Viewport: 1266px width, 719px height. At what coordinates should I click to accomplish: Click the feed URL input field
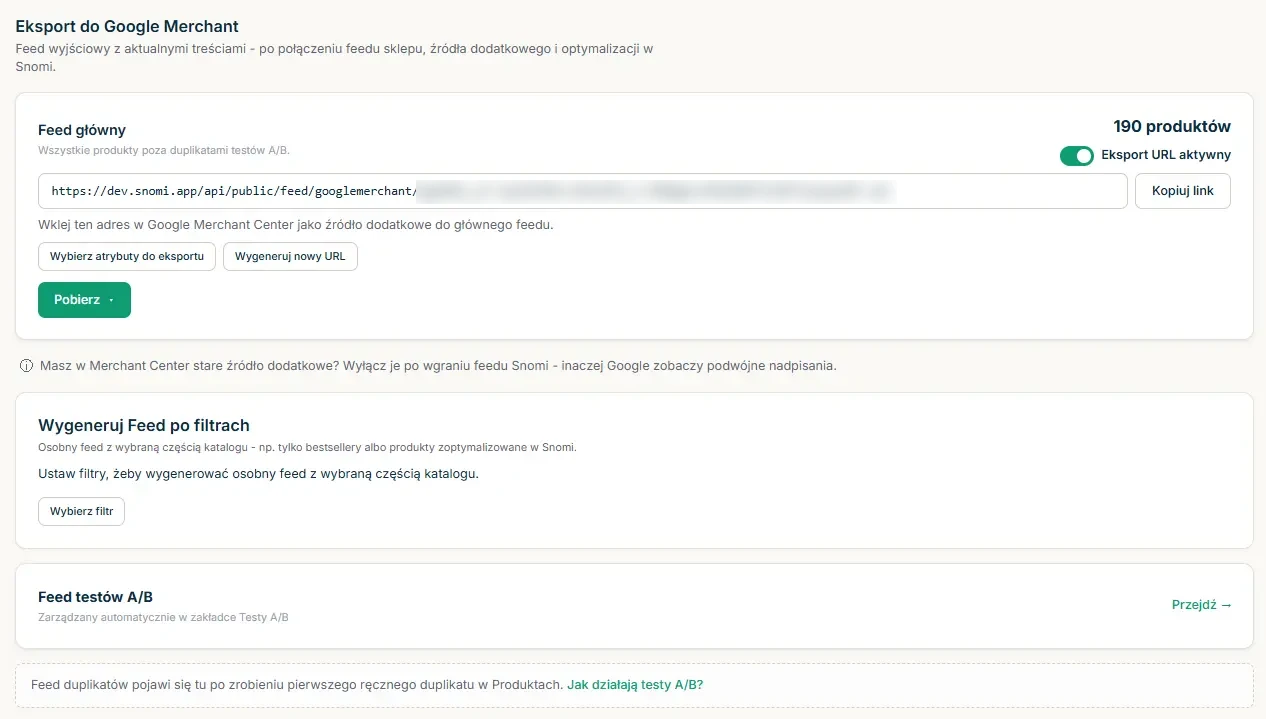point(583,191)
